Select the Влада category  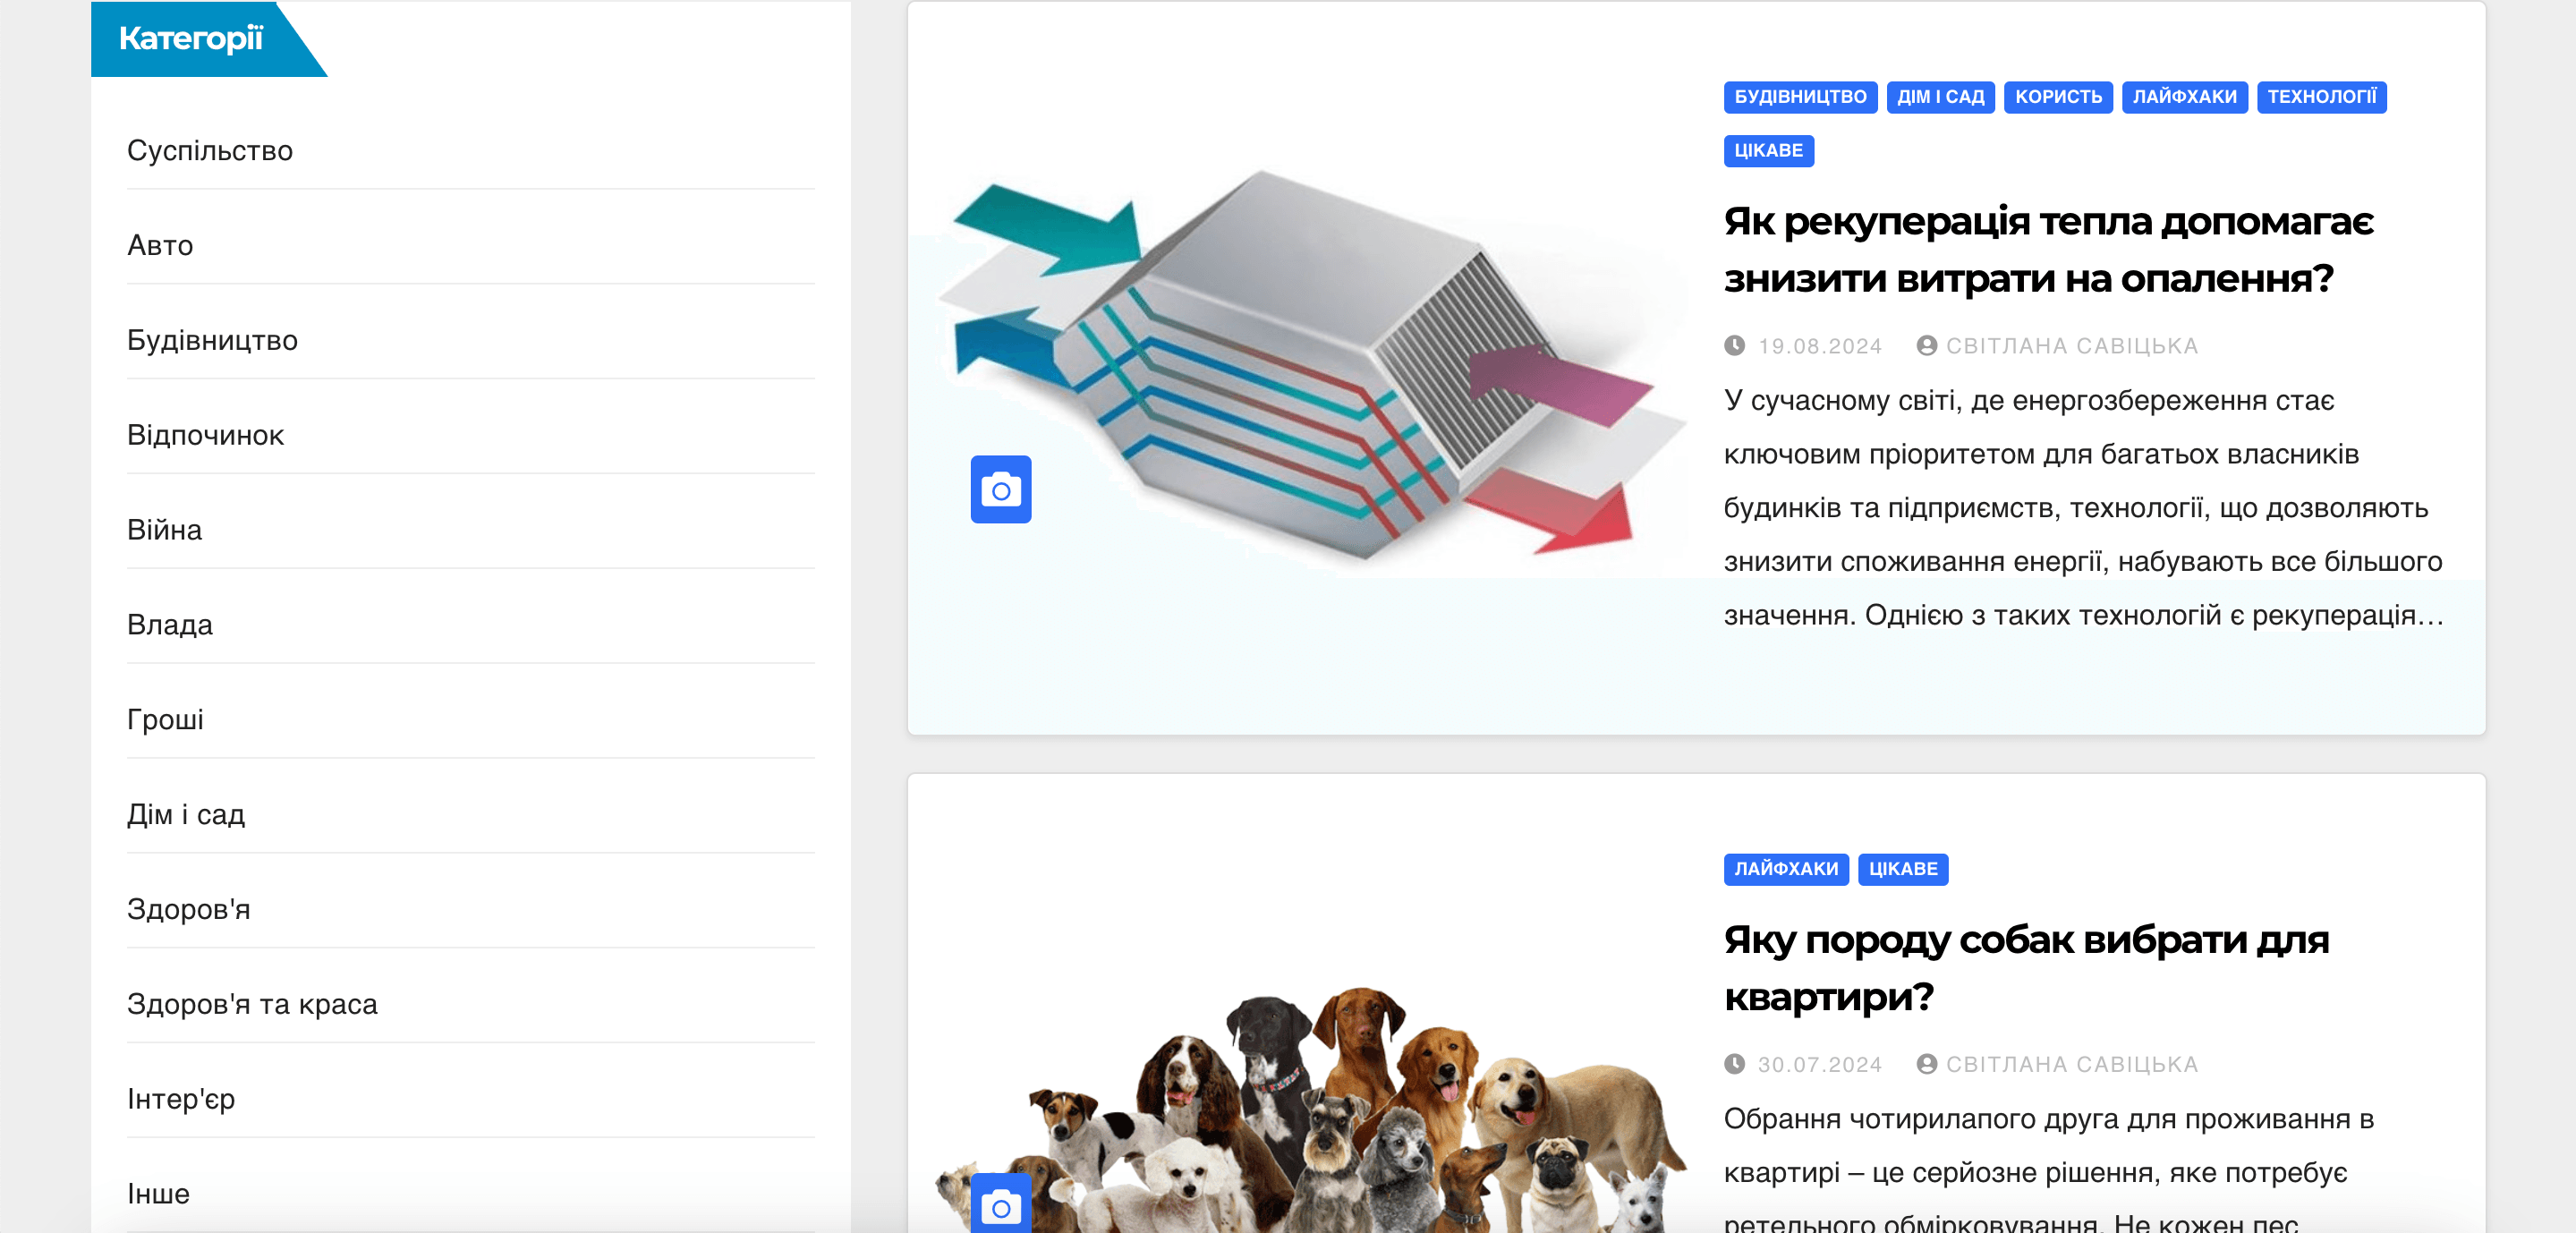pyautogui.click(x=170, y=625)
